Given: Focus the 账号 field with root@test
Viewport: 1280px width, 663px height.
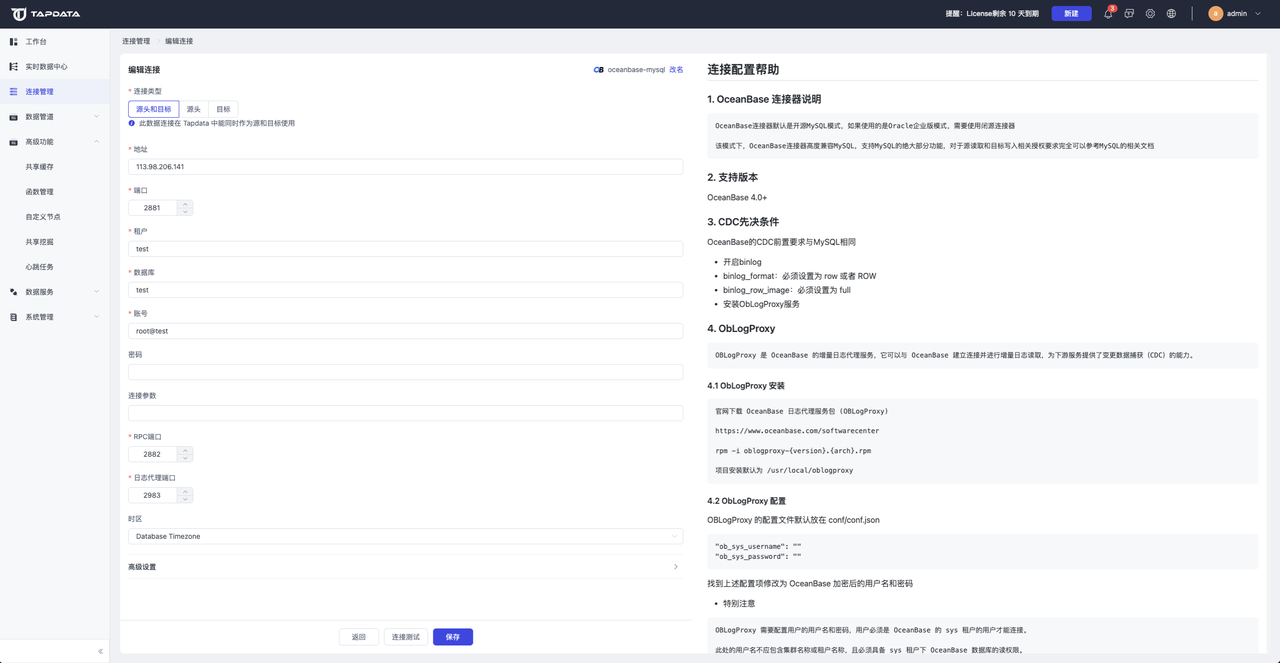Looking at the screenshot, I should [x=406, y=331].
